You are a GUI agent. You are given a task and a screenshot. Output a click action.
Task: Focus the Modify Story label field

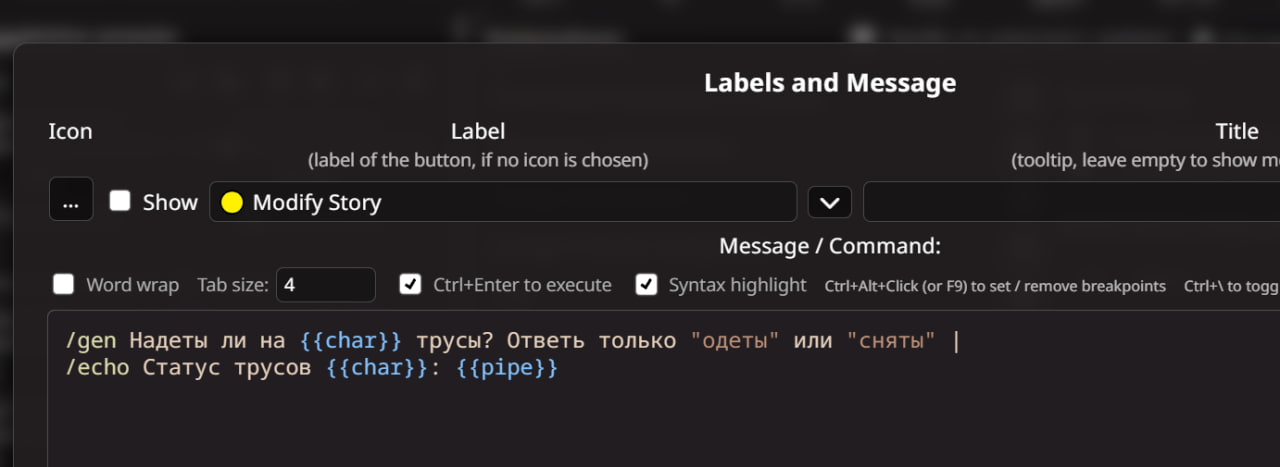tap(503, 202)
